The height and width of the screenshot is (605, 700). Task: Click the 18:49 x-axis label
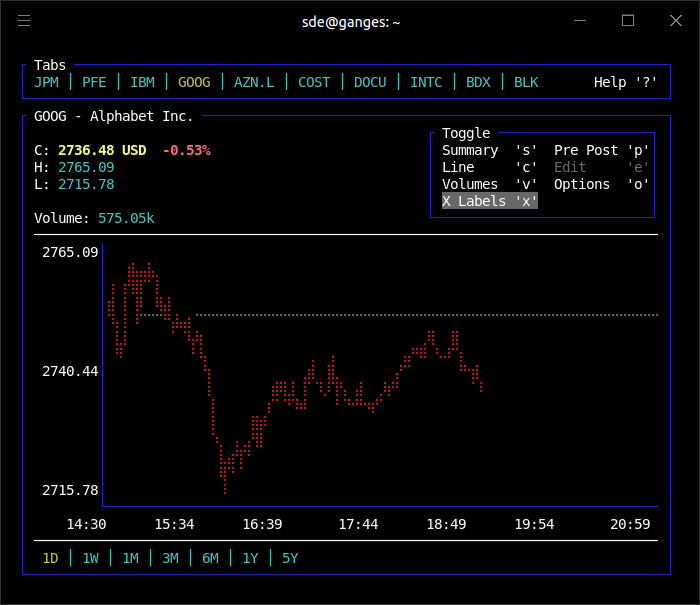(446, 524)
